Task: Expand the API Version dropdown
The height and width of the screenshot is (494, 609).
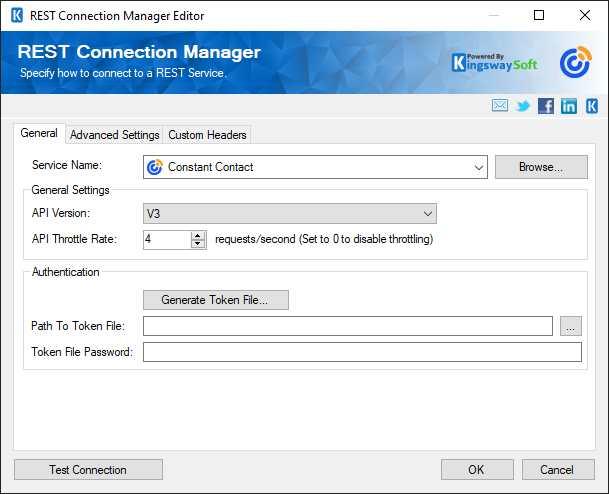Action: (x=428, y=214)
